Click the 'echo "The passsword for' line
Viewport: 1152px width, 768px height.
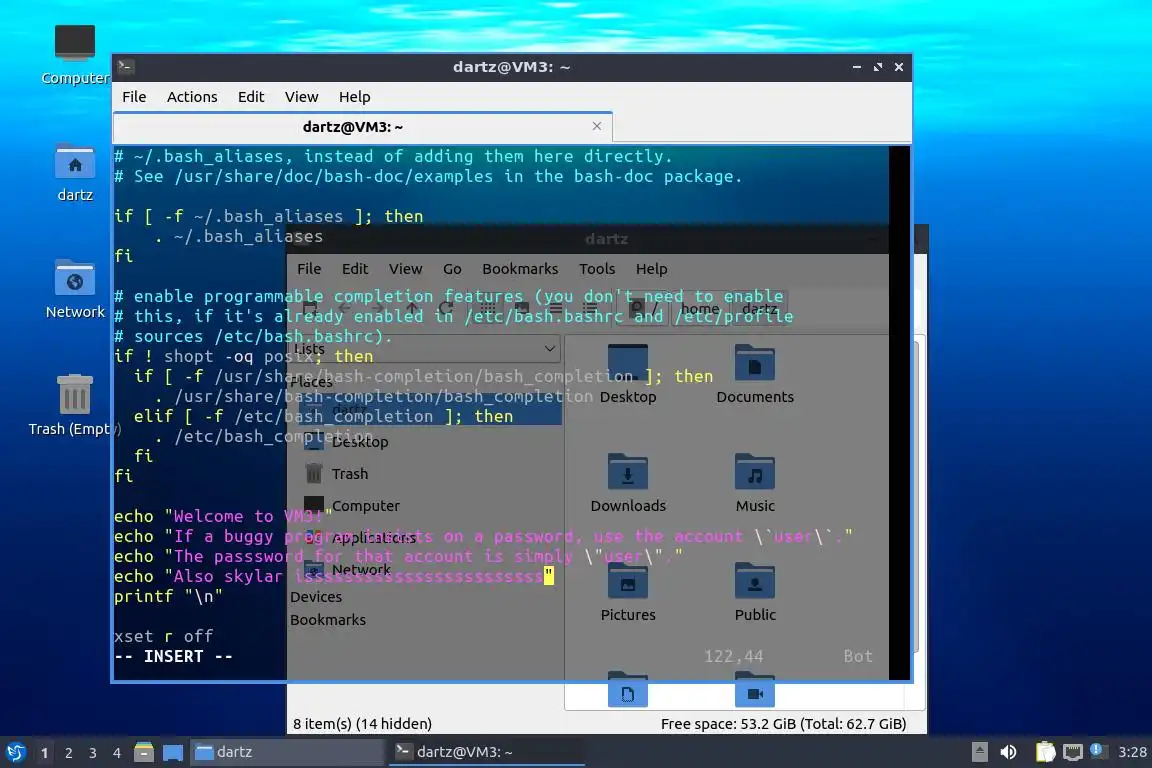(x=398, y=556)
